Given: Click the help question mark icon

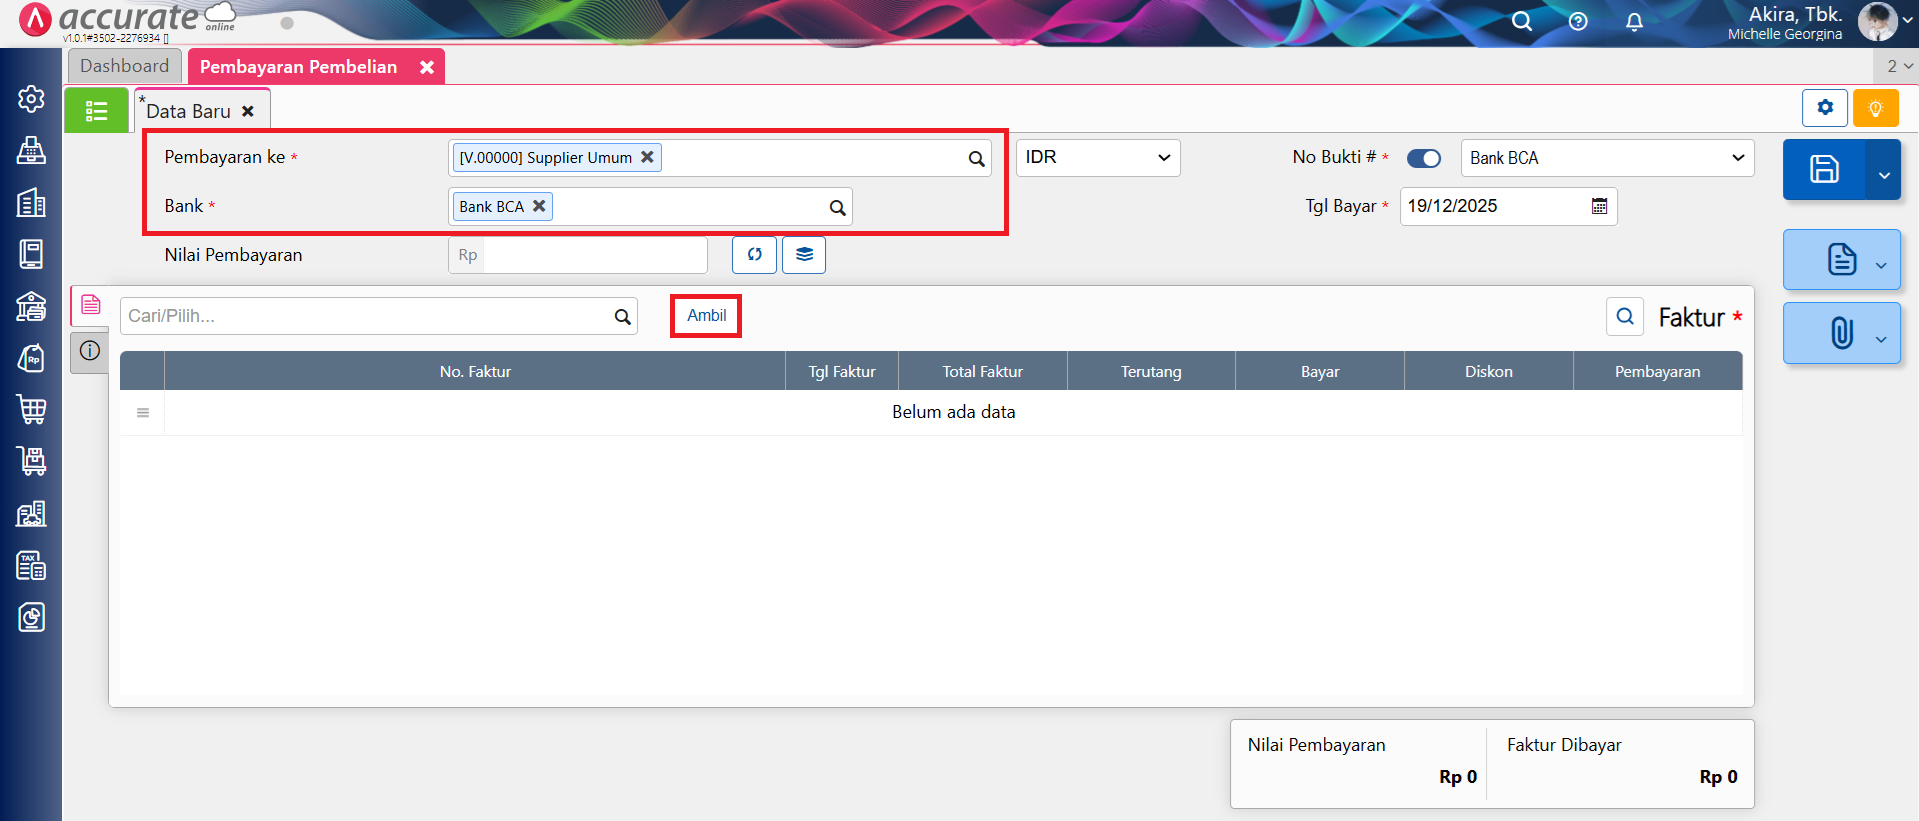Looking at the screenshot, I should pyautogui.click(x=1578, y=22).
